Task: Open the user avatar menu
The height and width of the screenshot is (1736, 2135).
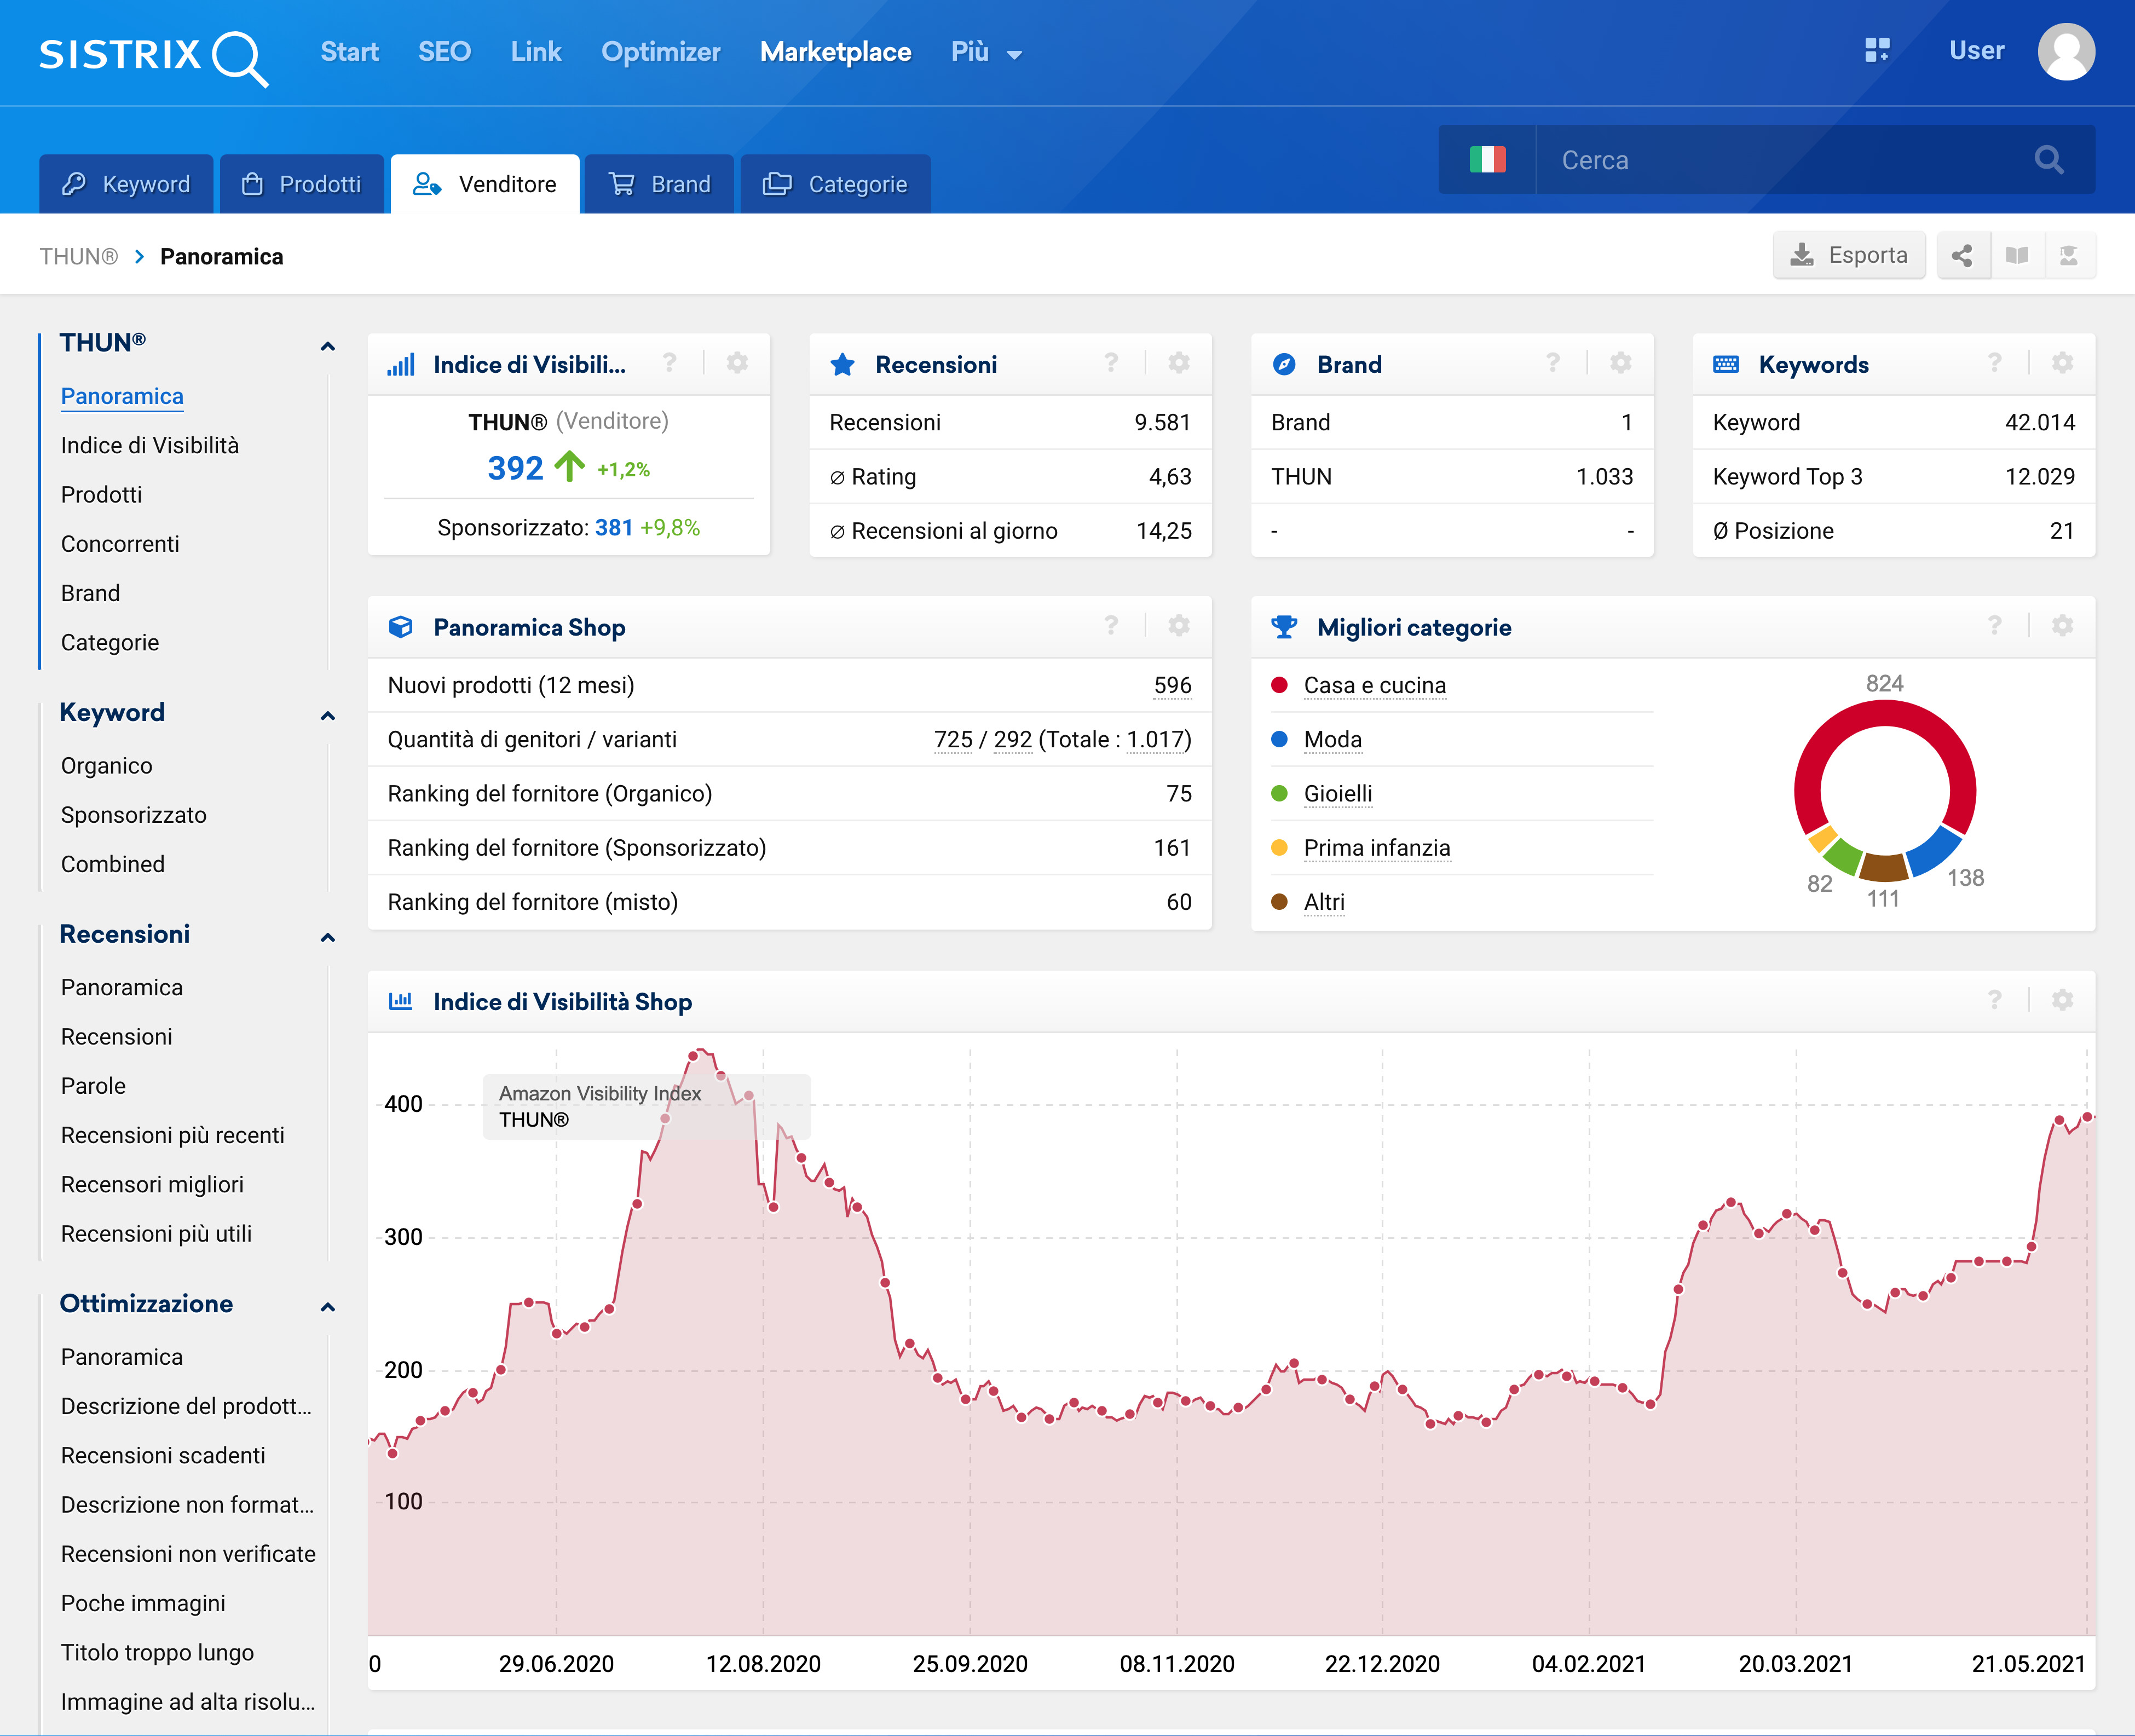Action: (2066, 51)
